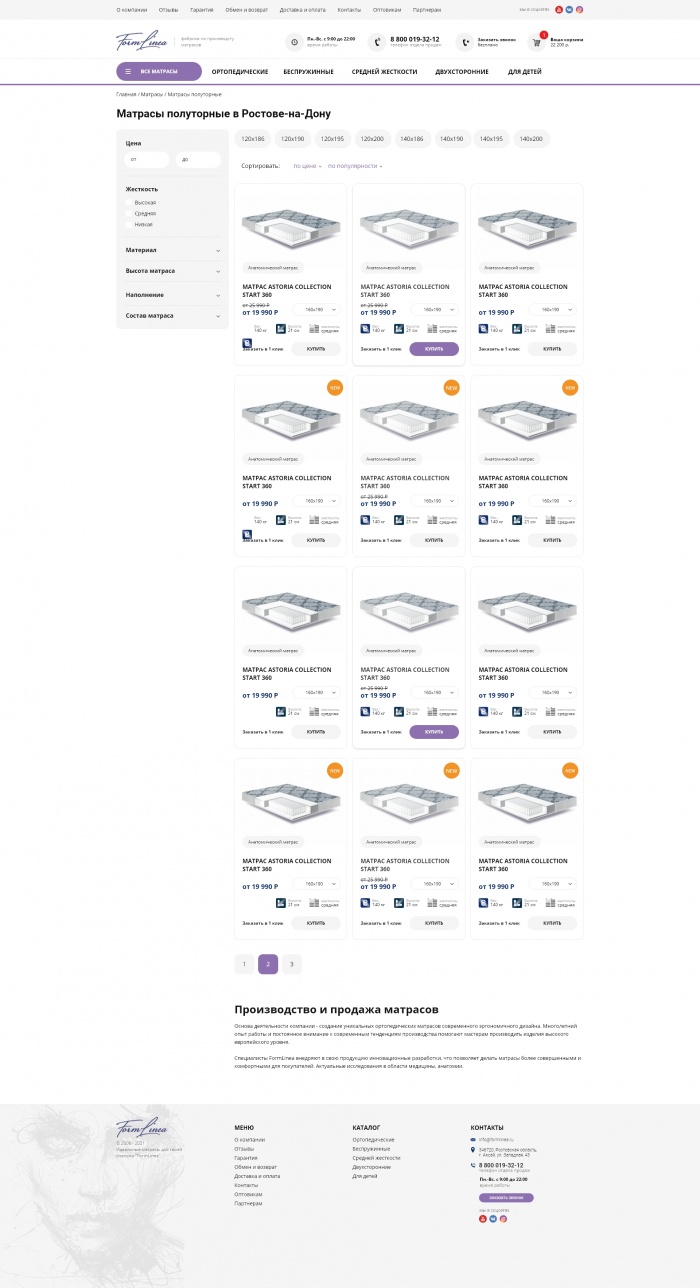The image size is (700, 1288).
Task: Check the 'Средняя' firmness checkbox
Action: pyautogui.click(x=130, y=213)
